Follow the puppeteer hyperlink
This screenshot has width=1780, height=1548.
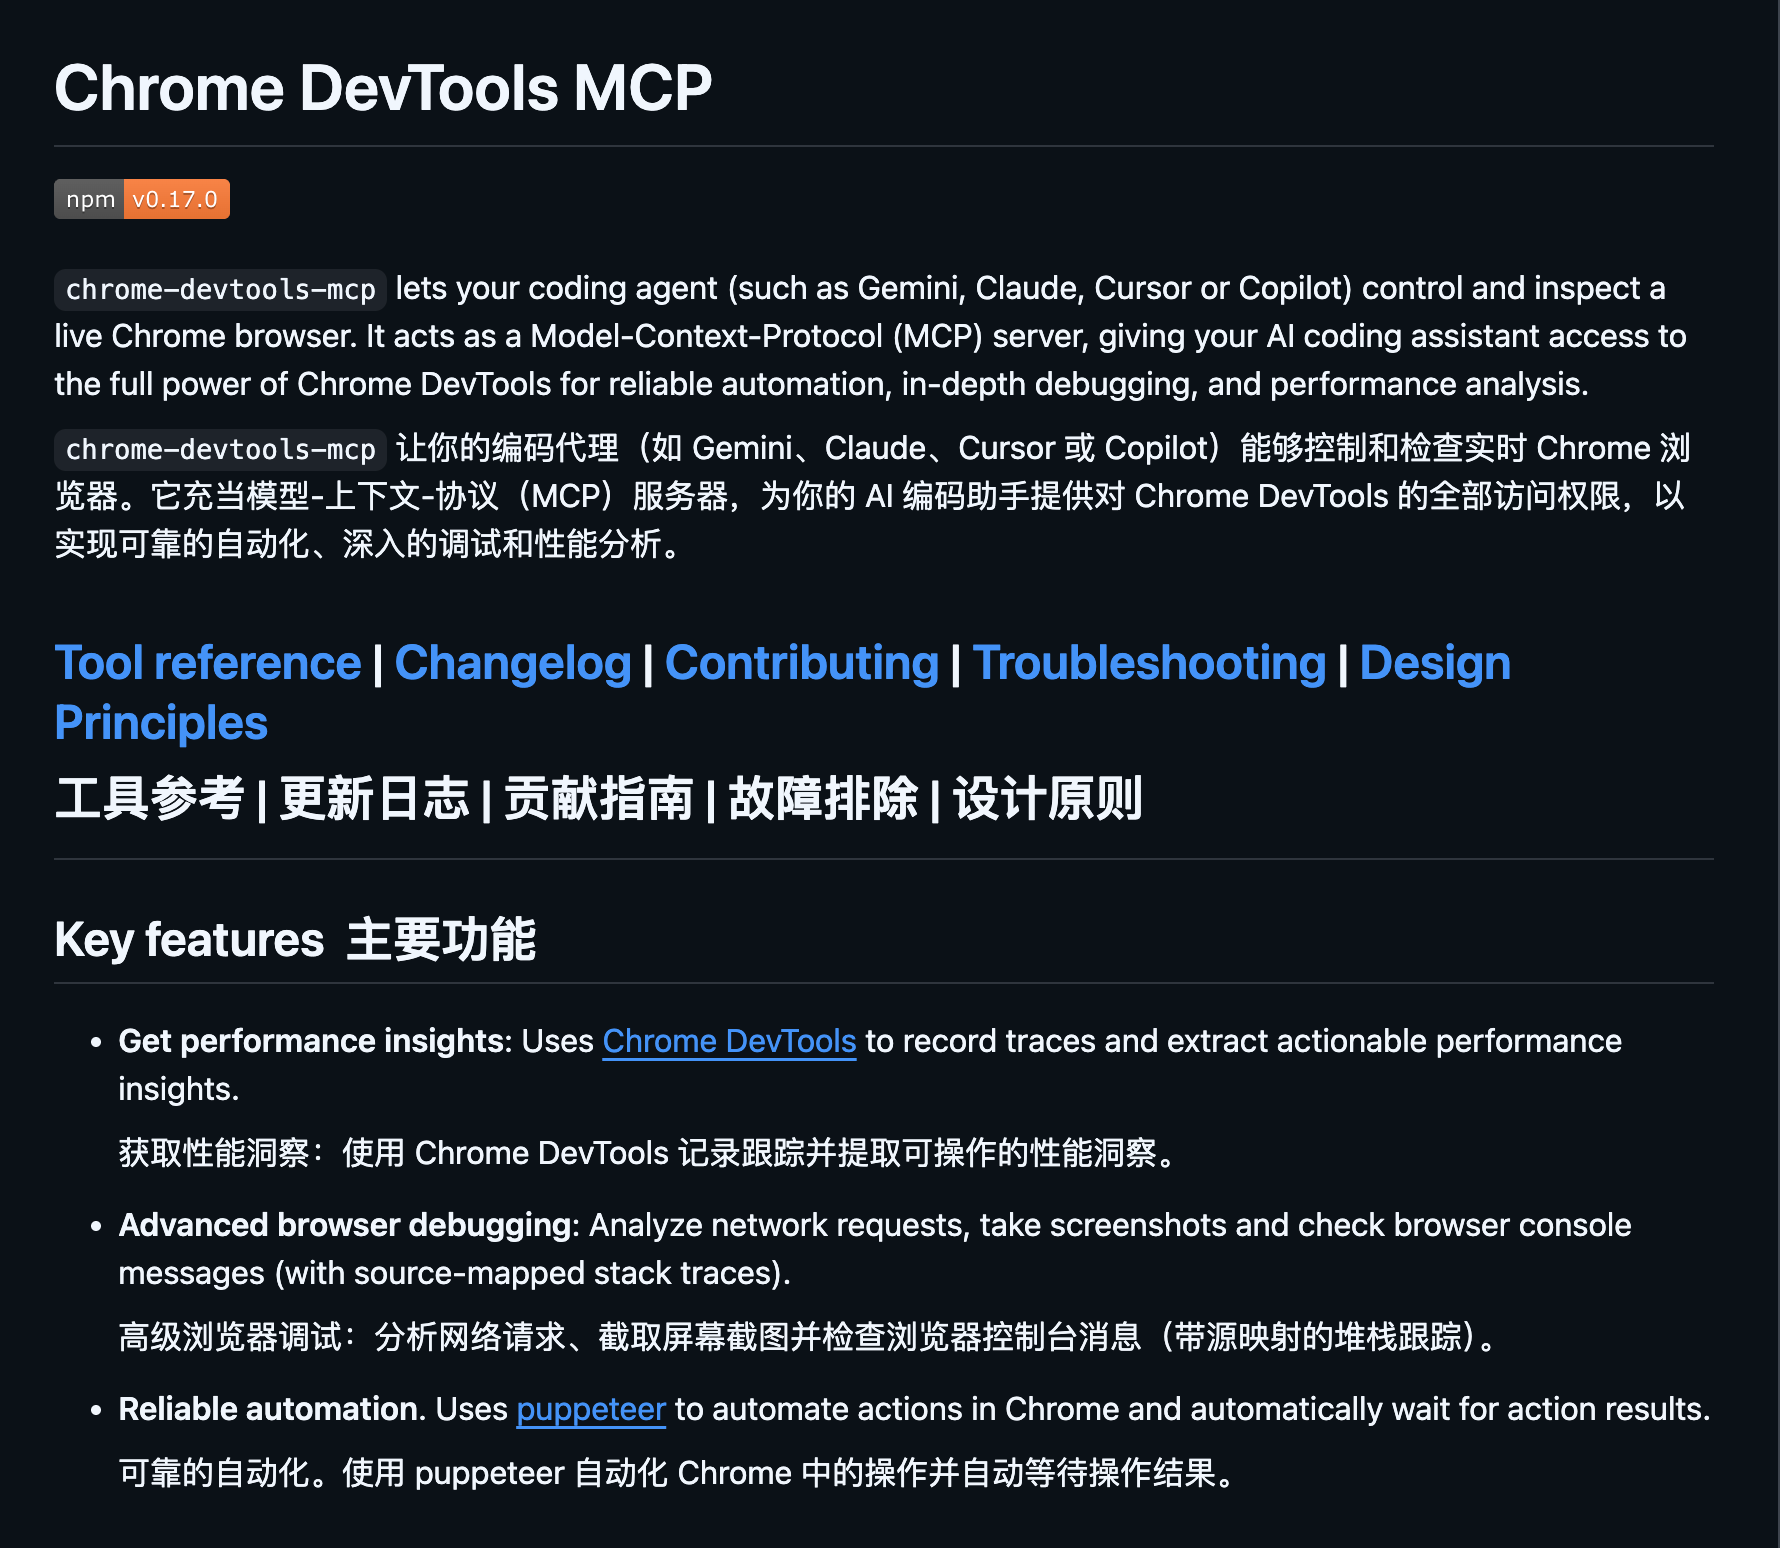point(591,1409)
